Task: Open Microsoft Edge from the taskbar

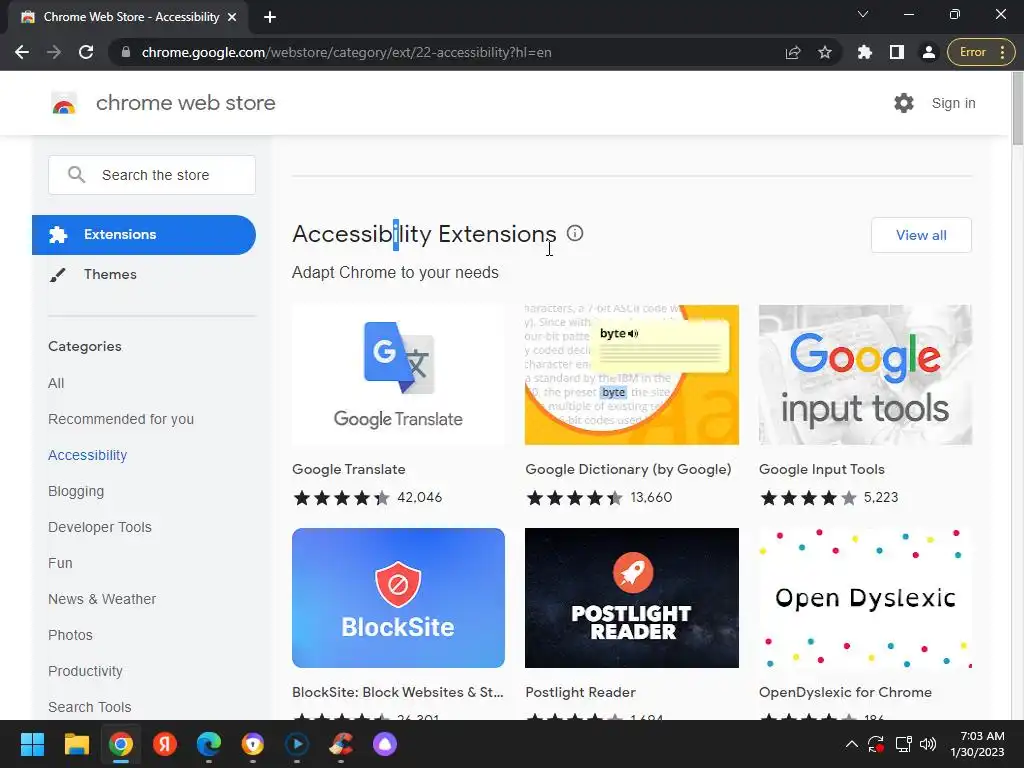Action: point(209,744)
